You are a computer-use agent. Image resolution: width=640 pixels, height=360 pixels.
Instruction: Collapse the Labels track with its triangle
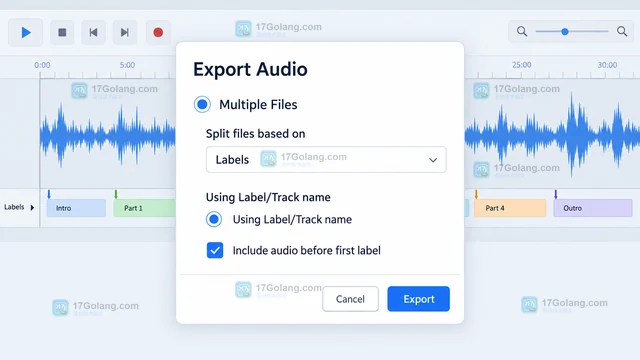32,207
